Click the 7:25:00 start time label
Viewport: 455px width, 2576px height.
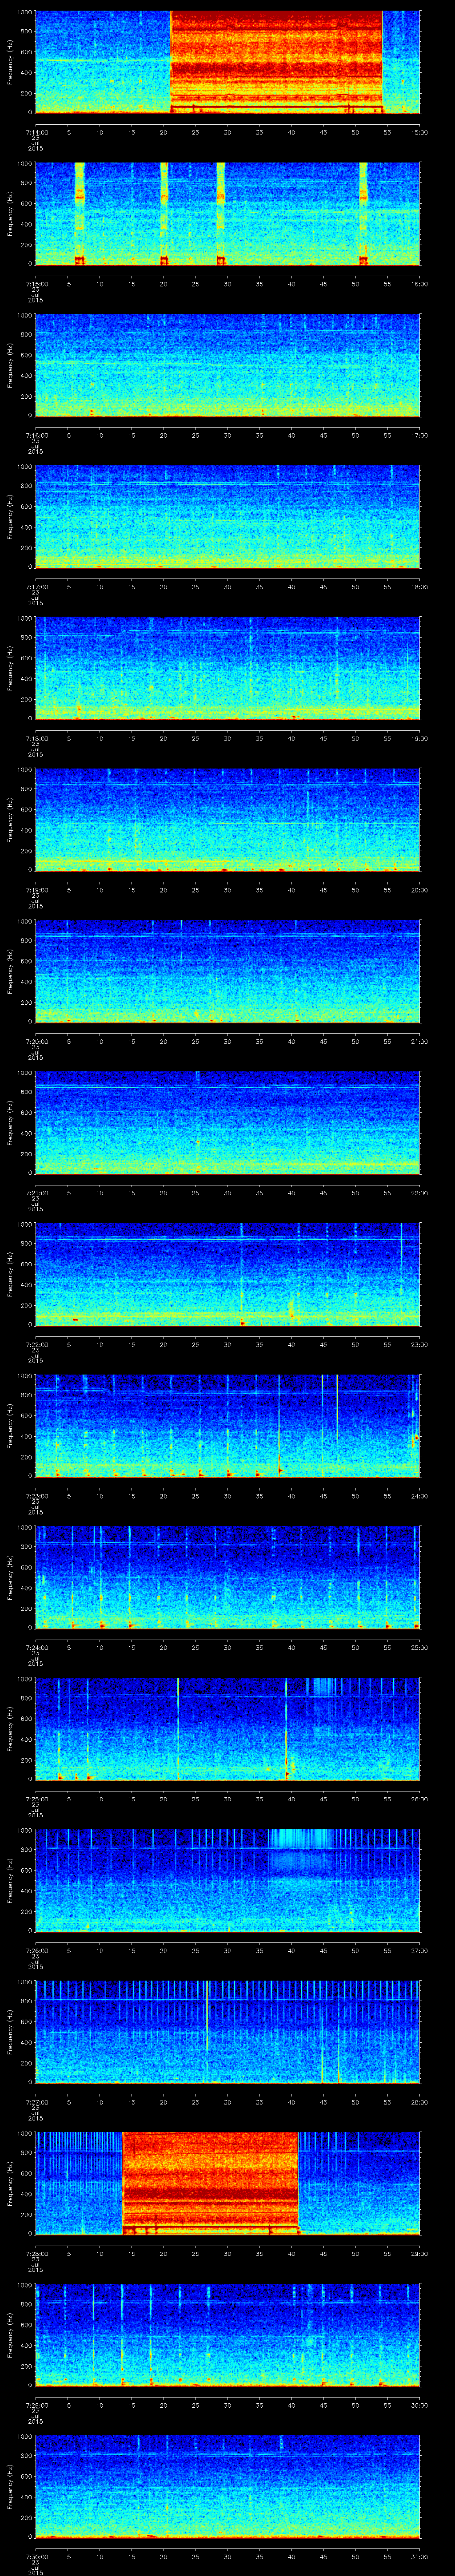tap(37, 1800)
